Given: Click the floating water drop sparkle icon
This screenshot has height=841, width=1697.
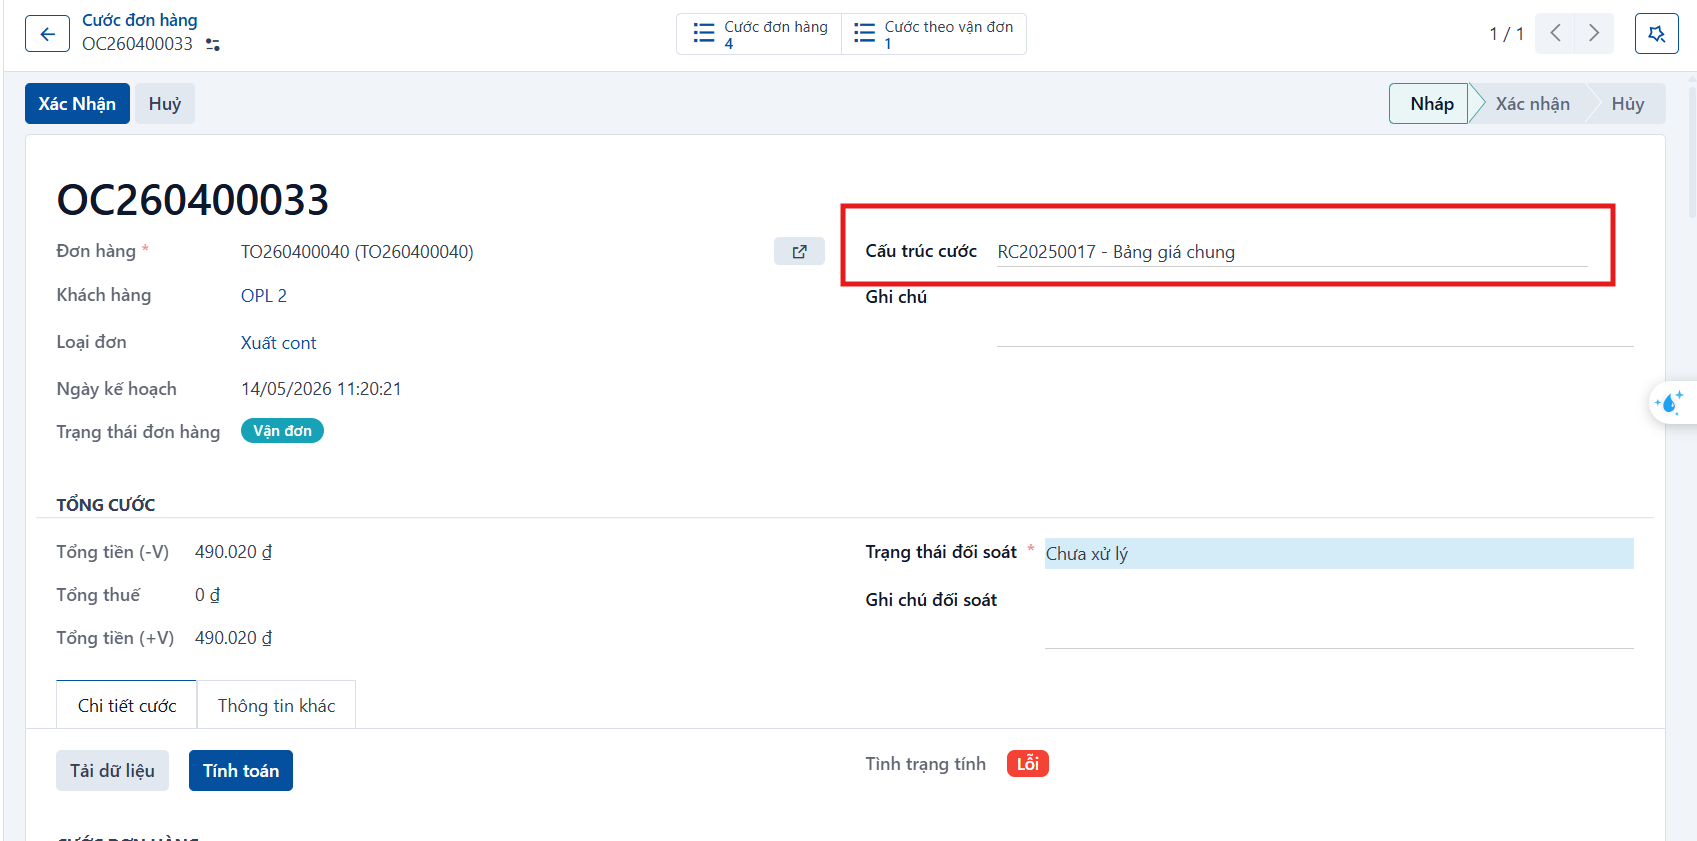Looking at the screenshot, I should click(x=1669, y=402).
